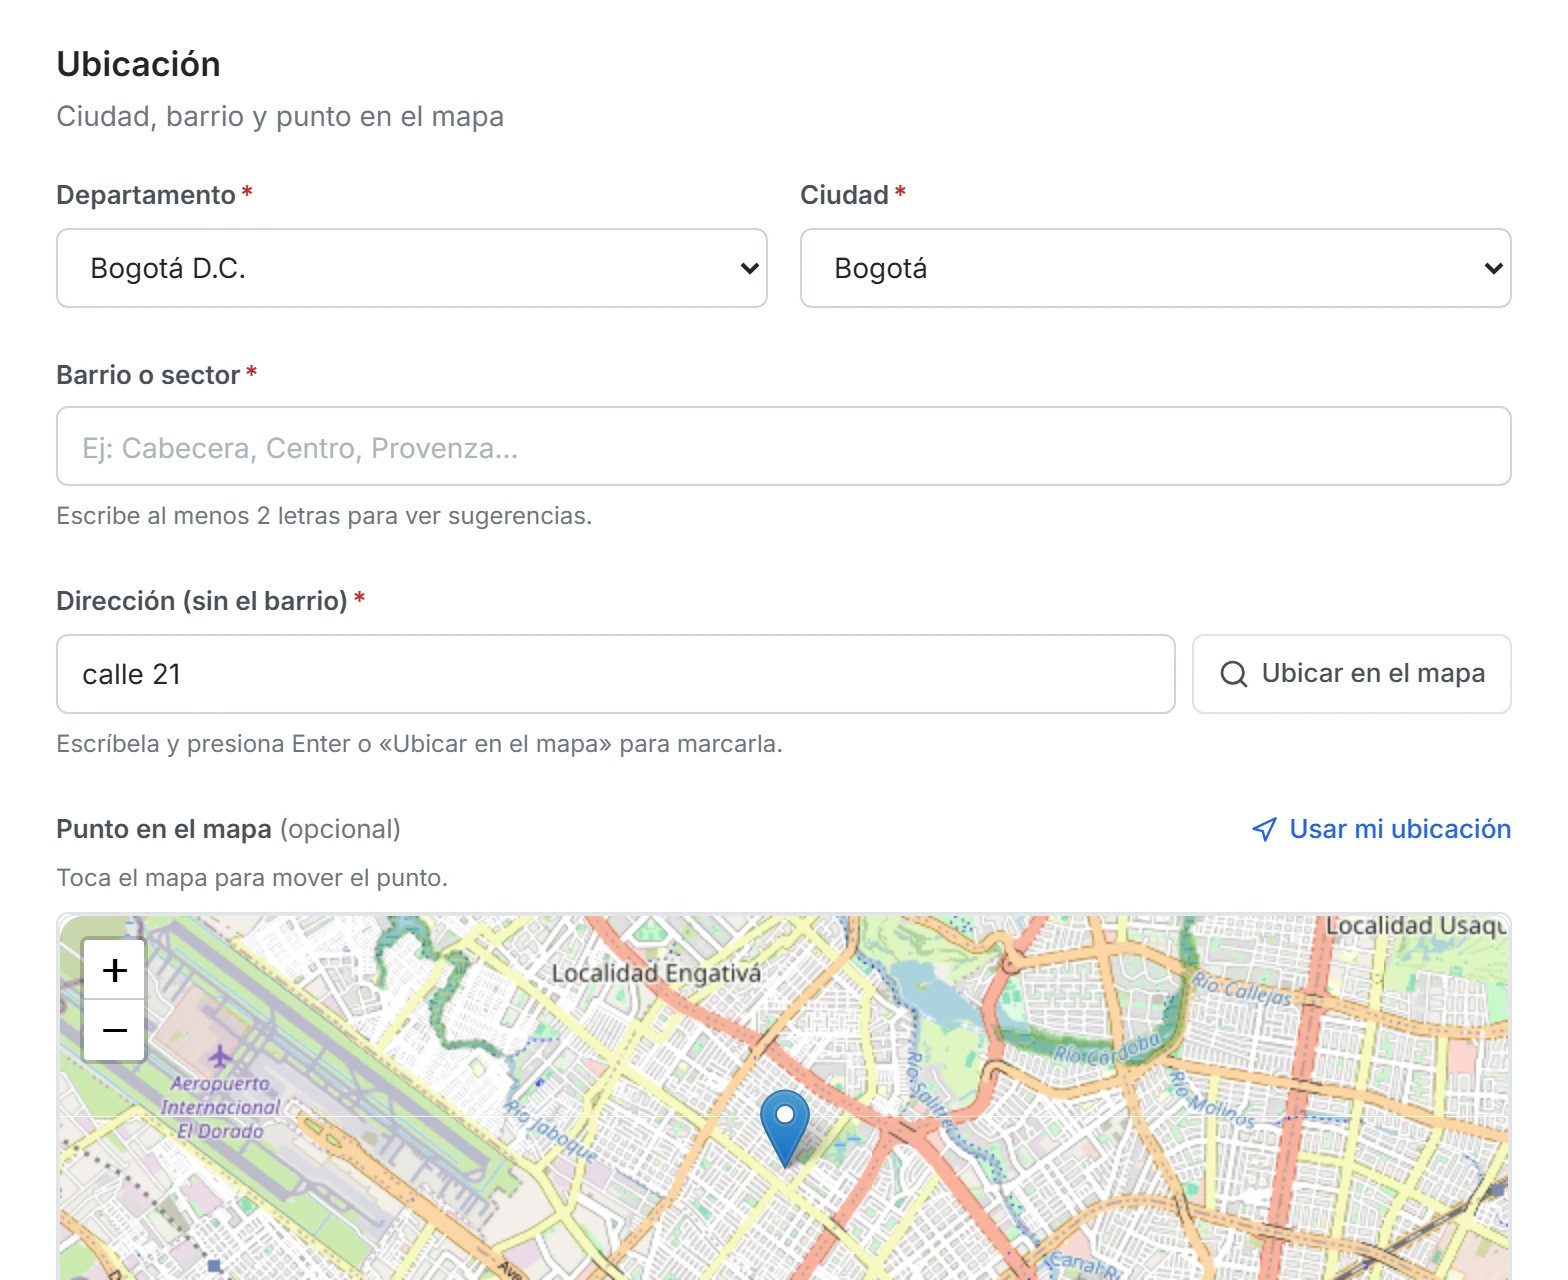Click the blue location pin on map
1568x1280 pixels.
point(785,1128)
